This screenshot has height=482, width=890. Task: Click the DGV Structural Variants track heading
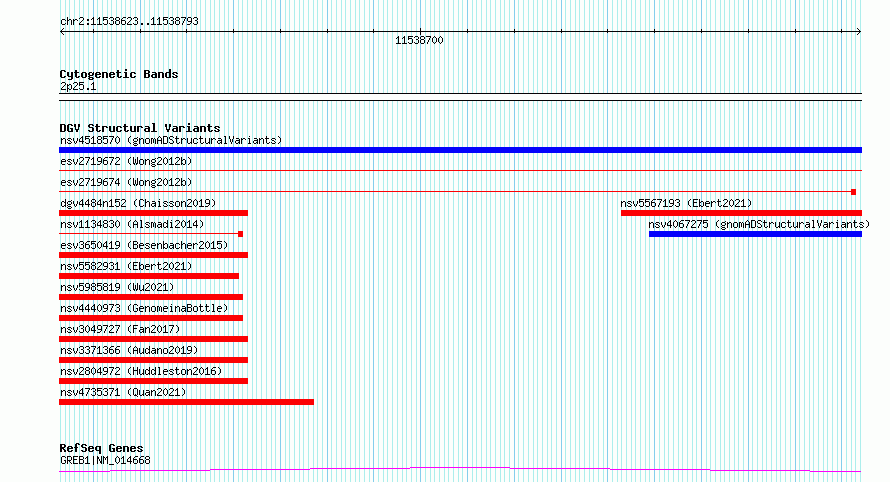140,128
